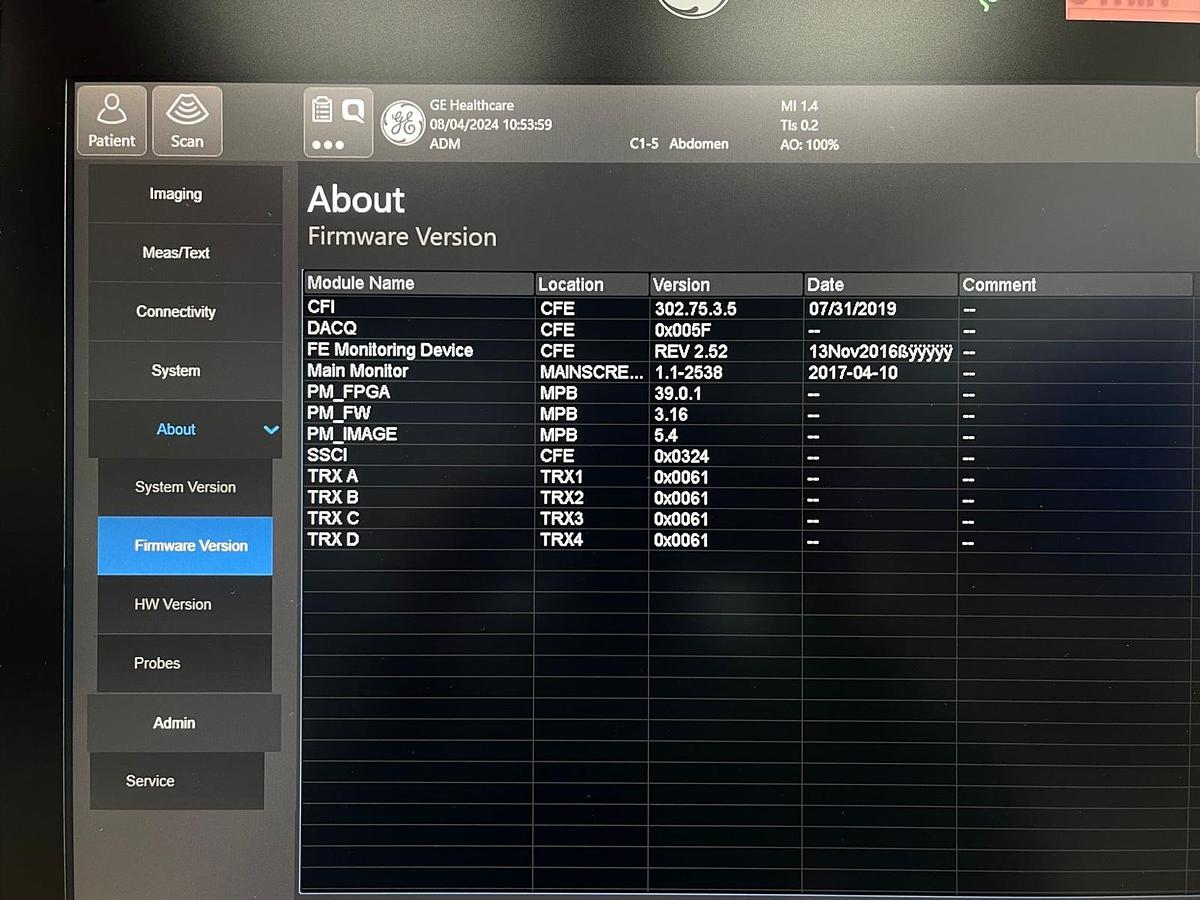
Task: Click the Module Name column header
Action: pyautogui.click(x=361, y=283)
